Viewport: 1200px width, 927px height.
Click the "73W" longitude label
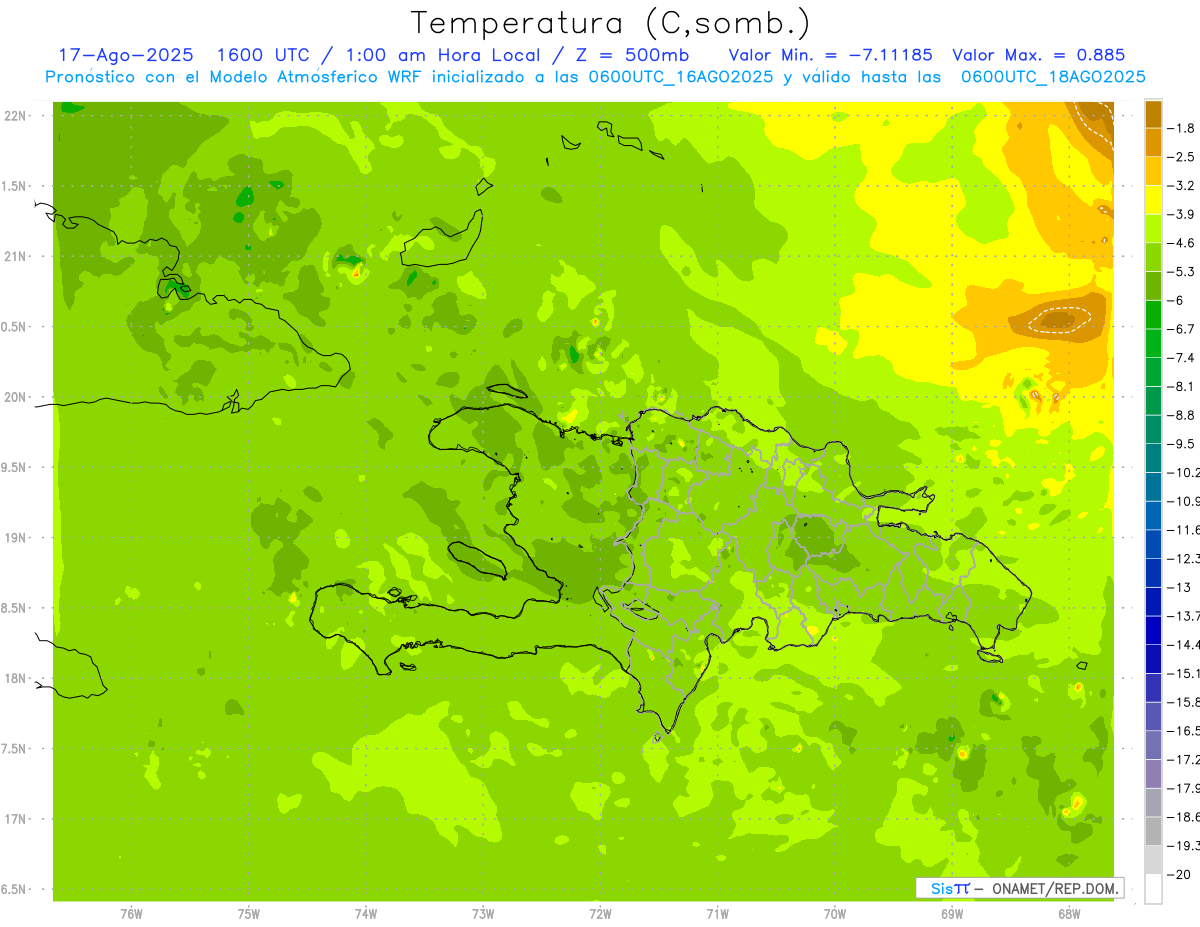coord(483,914)
